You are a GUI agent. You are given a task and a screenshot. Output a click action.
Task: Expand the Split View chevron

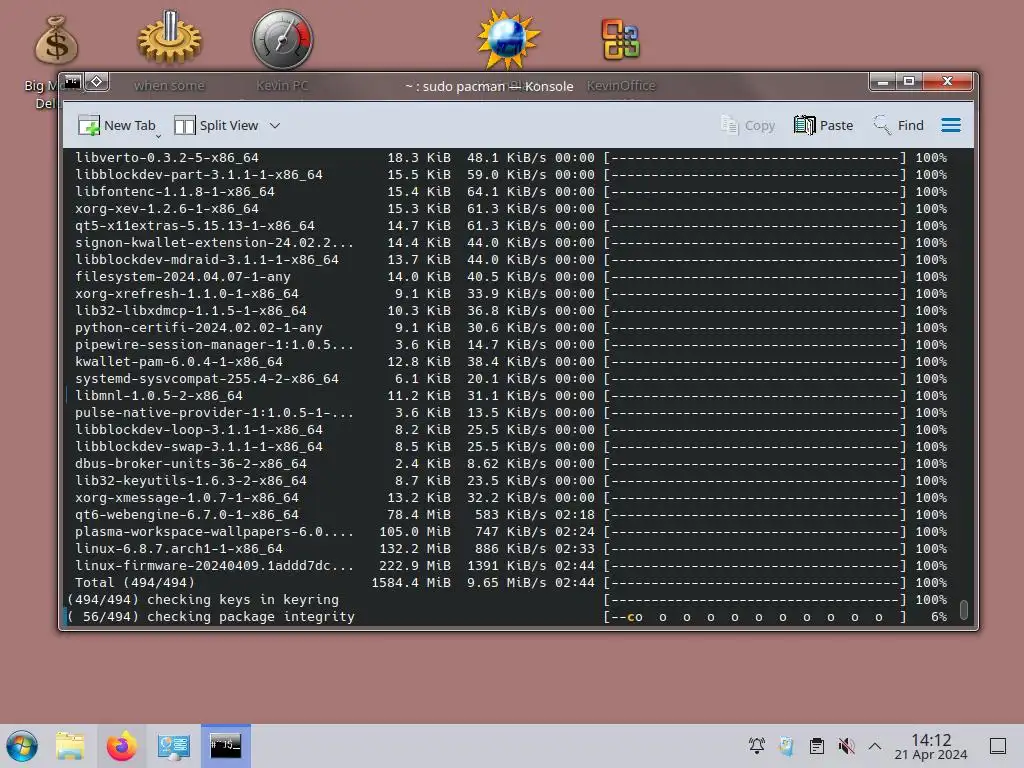click(x=275, y=125)
